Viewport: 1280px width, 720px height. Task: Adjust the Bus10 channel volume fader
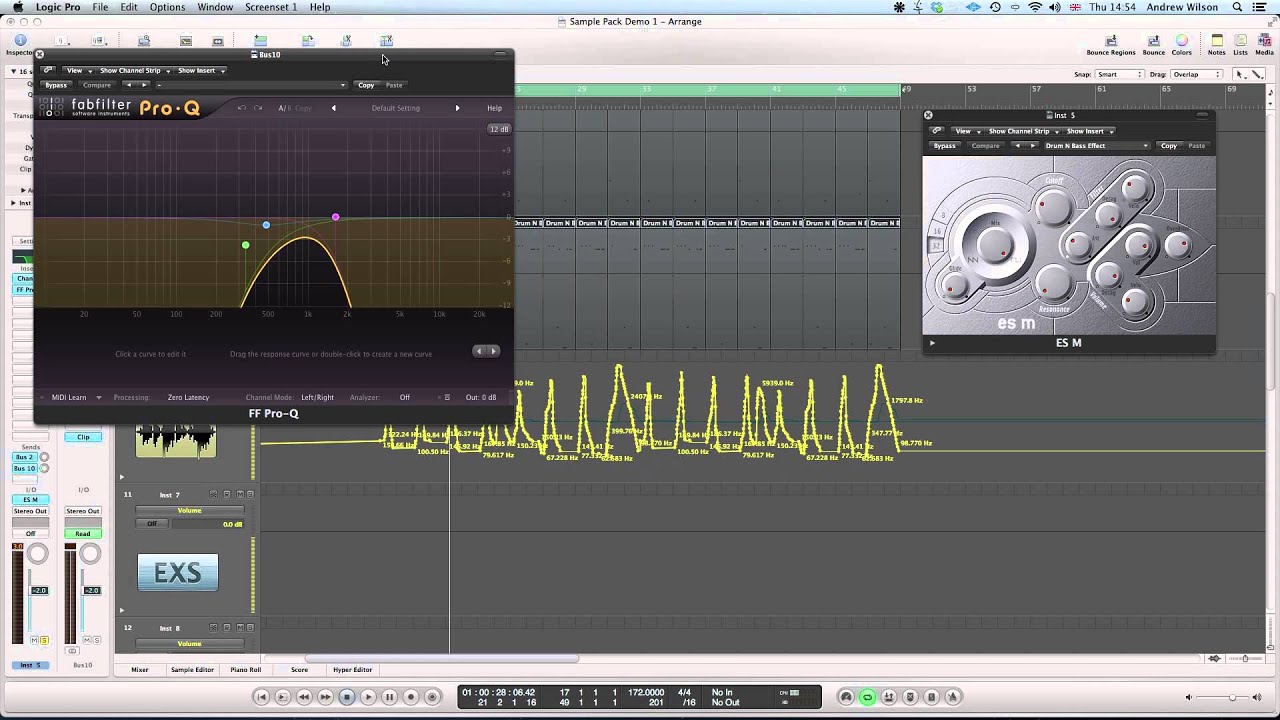click(91, 591)
